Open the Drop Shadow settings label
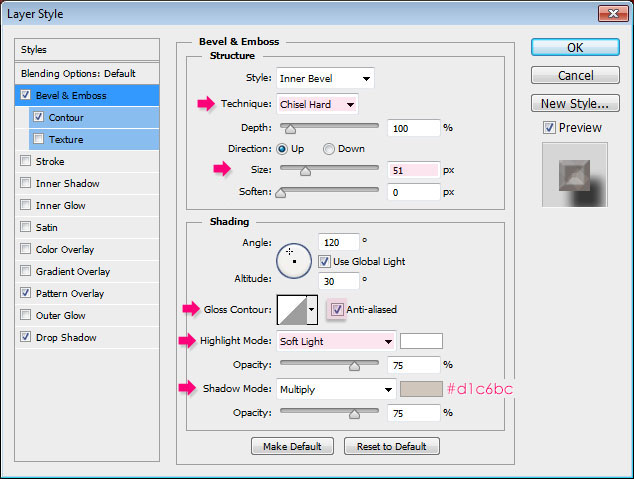This screenshot has height=479, width=634. pyautogui.click(x=66, y=338)
